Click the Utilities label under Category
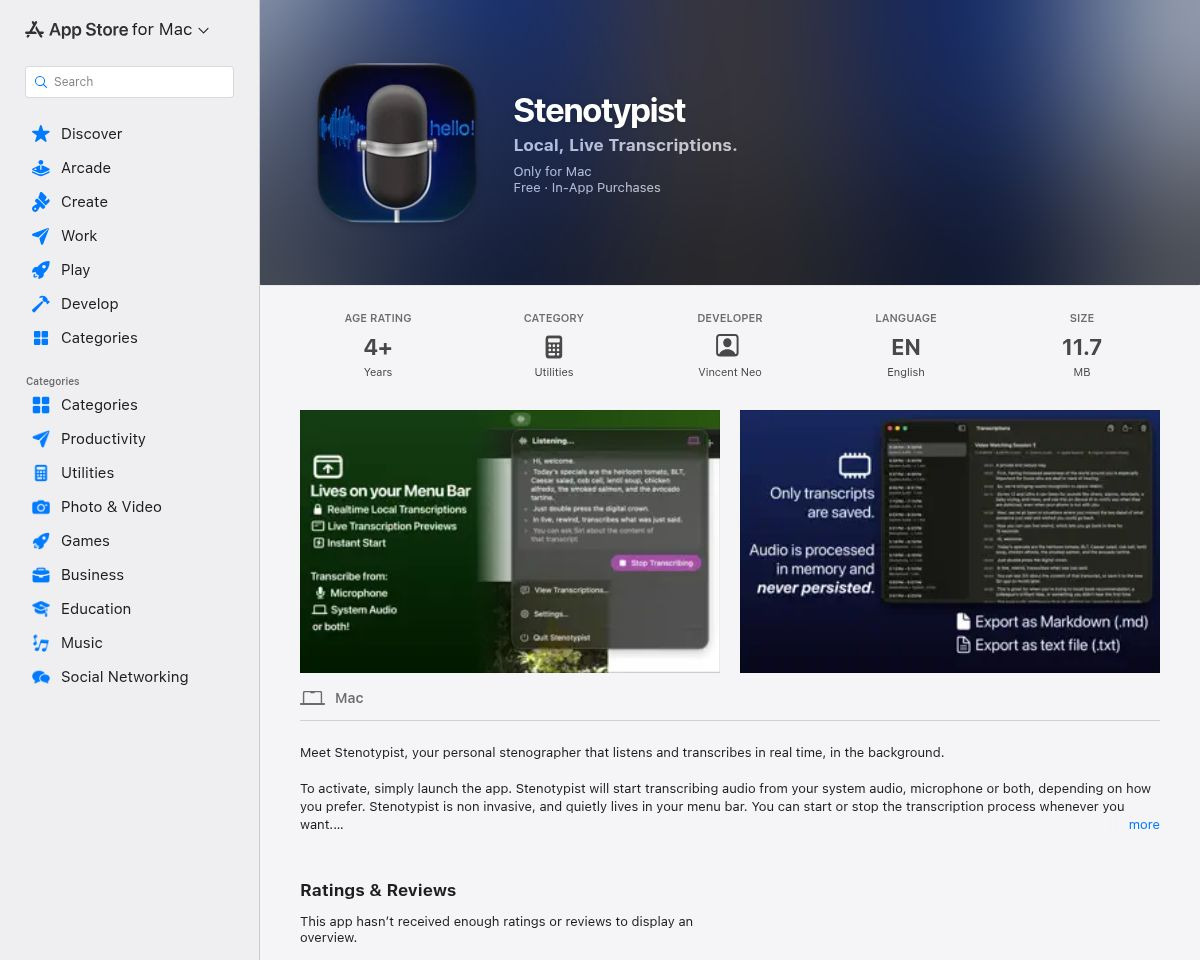Viewport: 1200px width, 960px height. [554, 372]
